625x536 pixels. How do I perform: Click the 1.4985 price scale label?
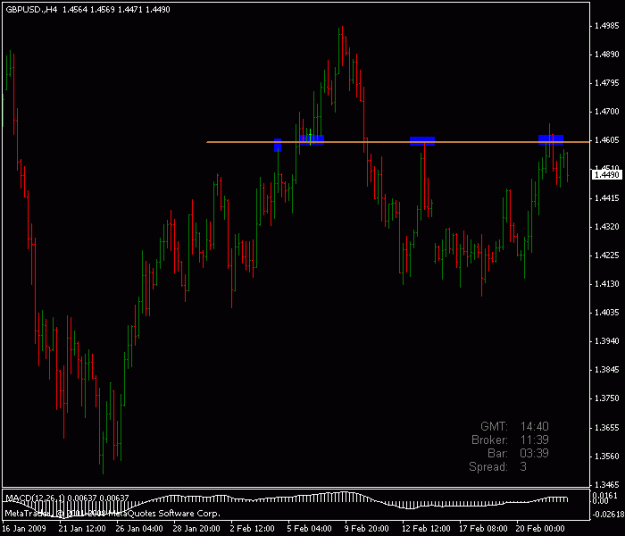pyautogui.click(x=607, y=26)
